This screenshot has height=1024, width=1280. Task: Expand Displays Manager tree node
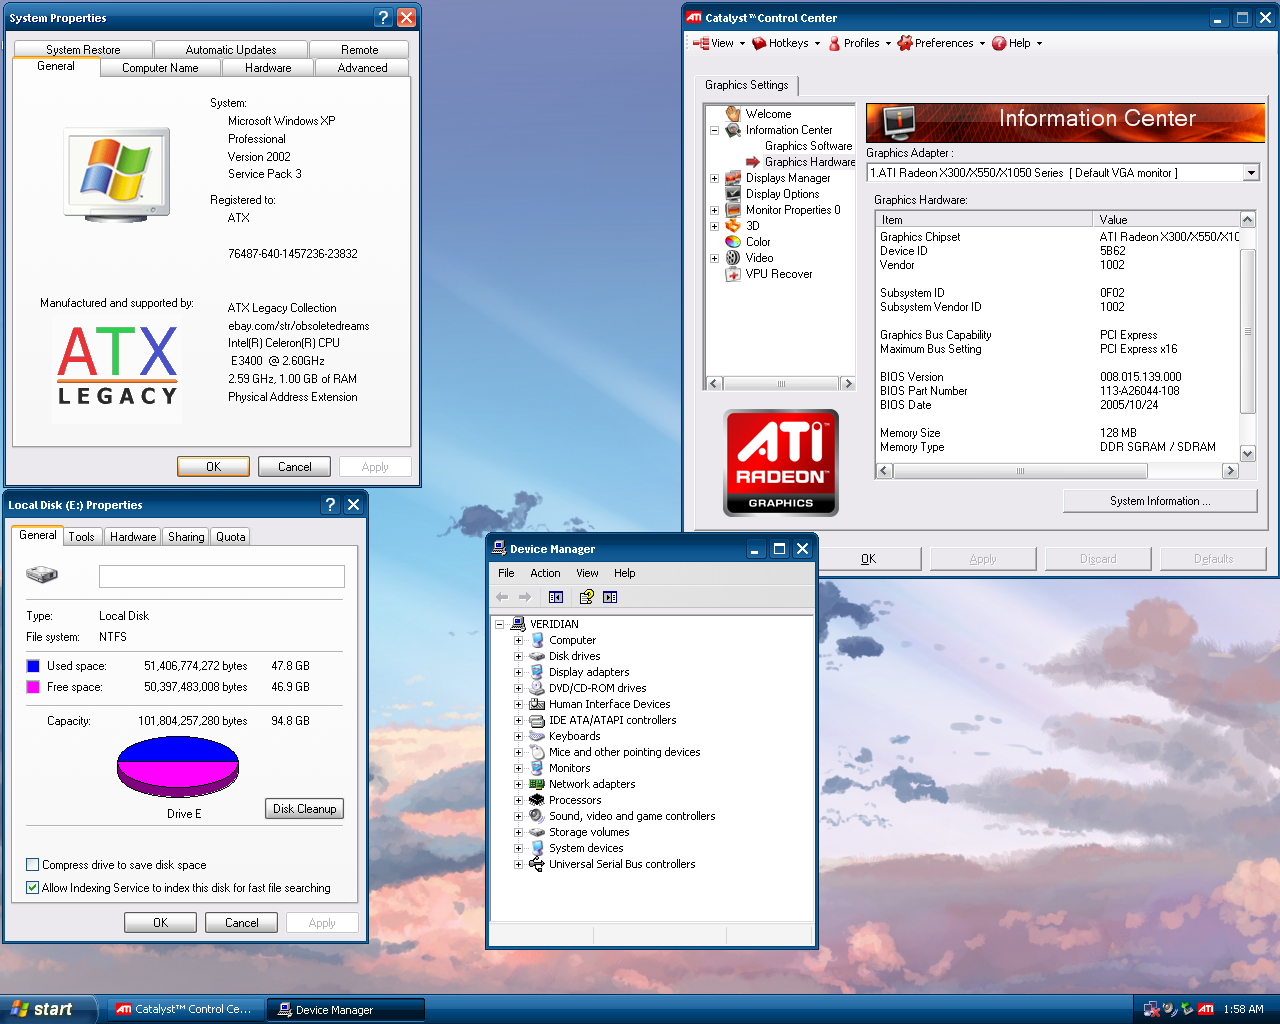714,178
